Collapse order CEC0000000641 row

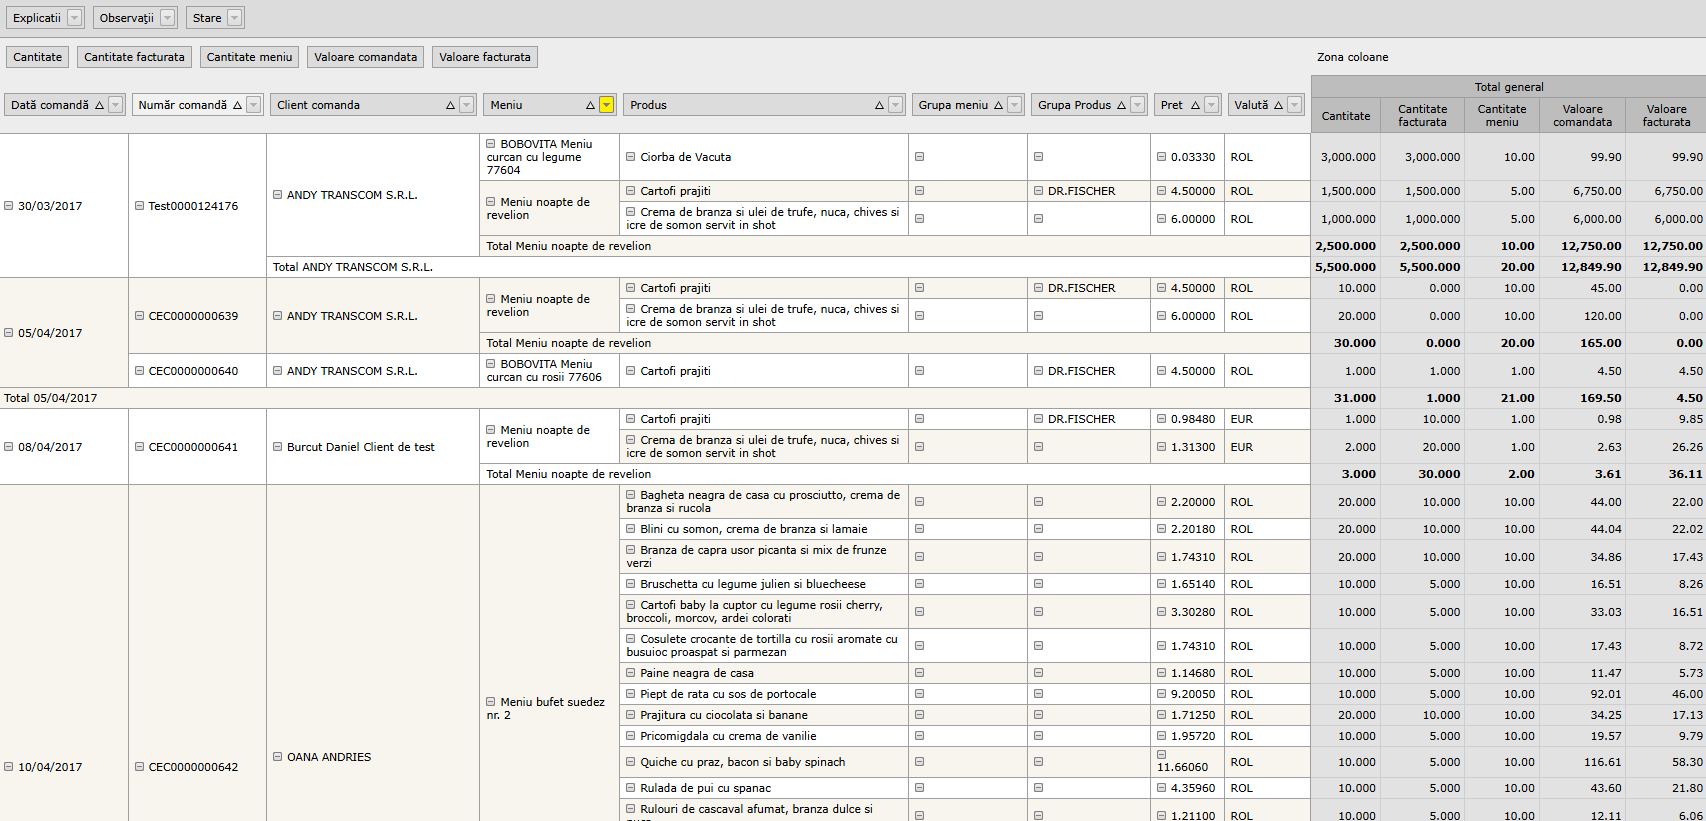(140, 447)
